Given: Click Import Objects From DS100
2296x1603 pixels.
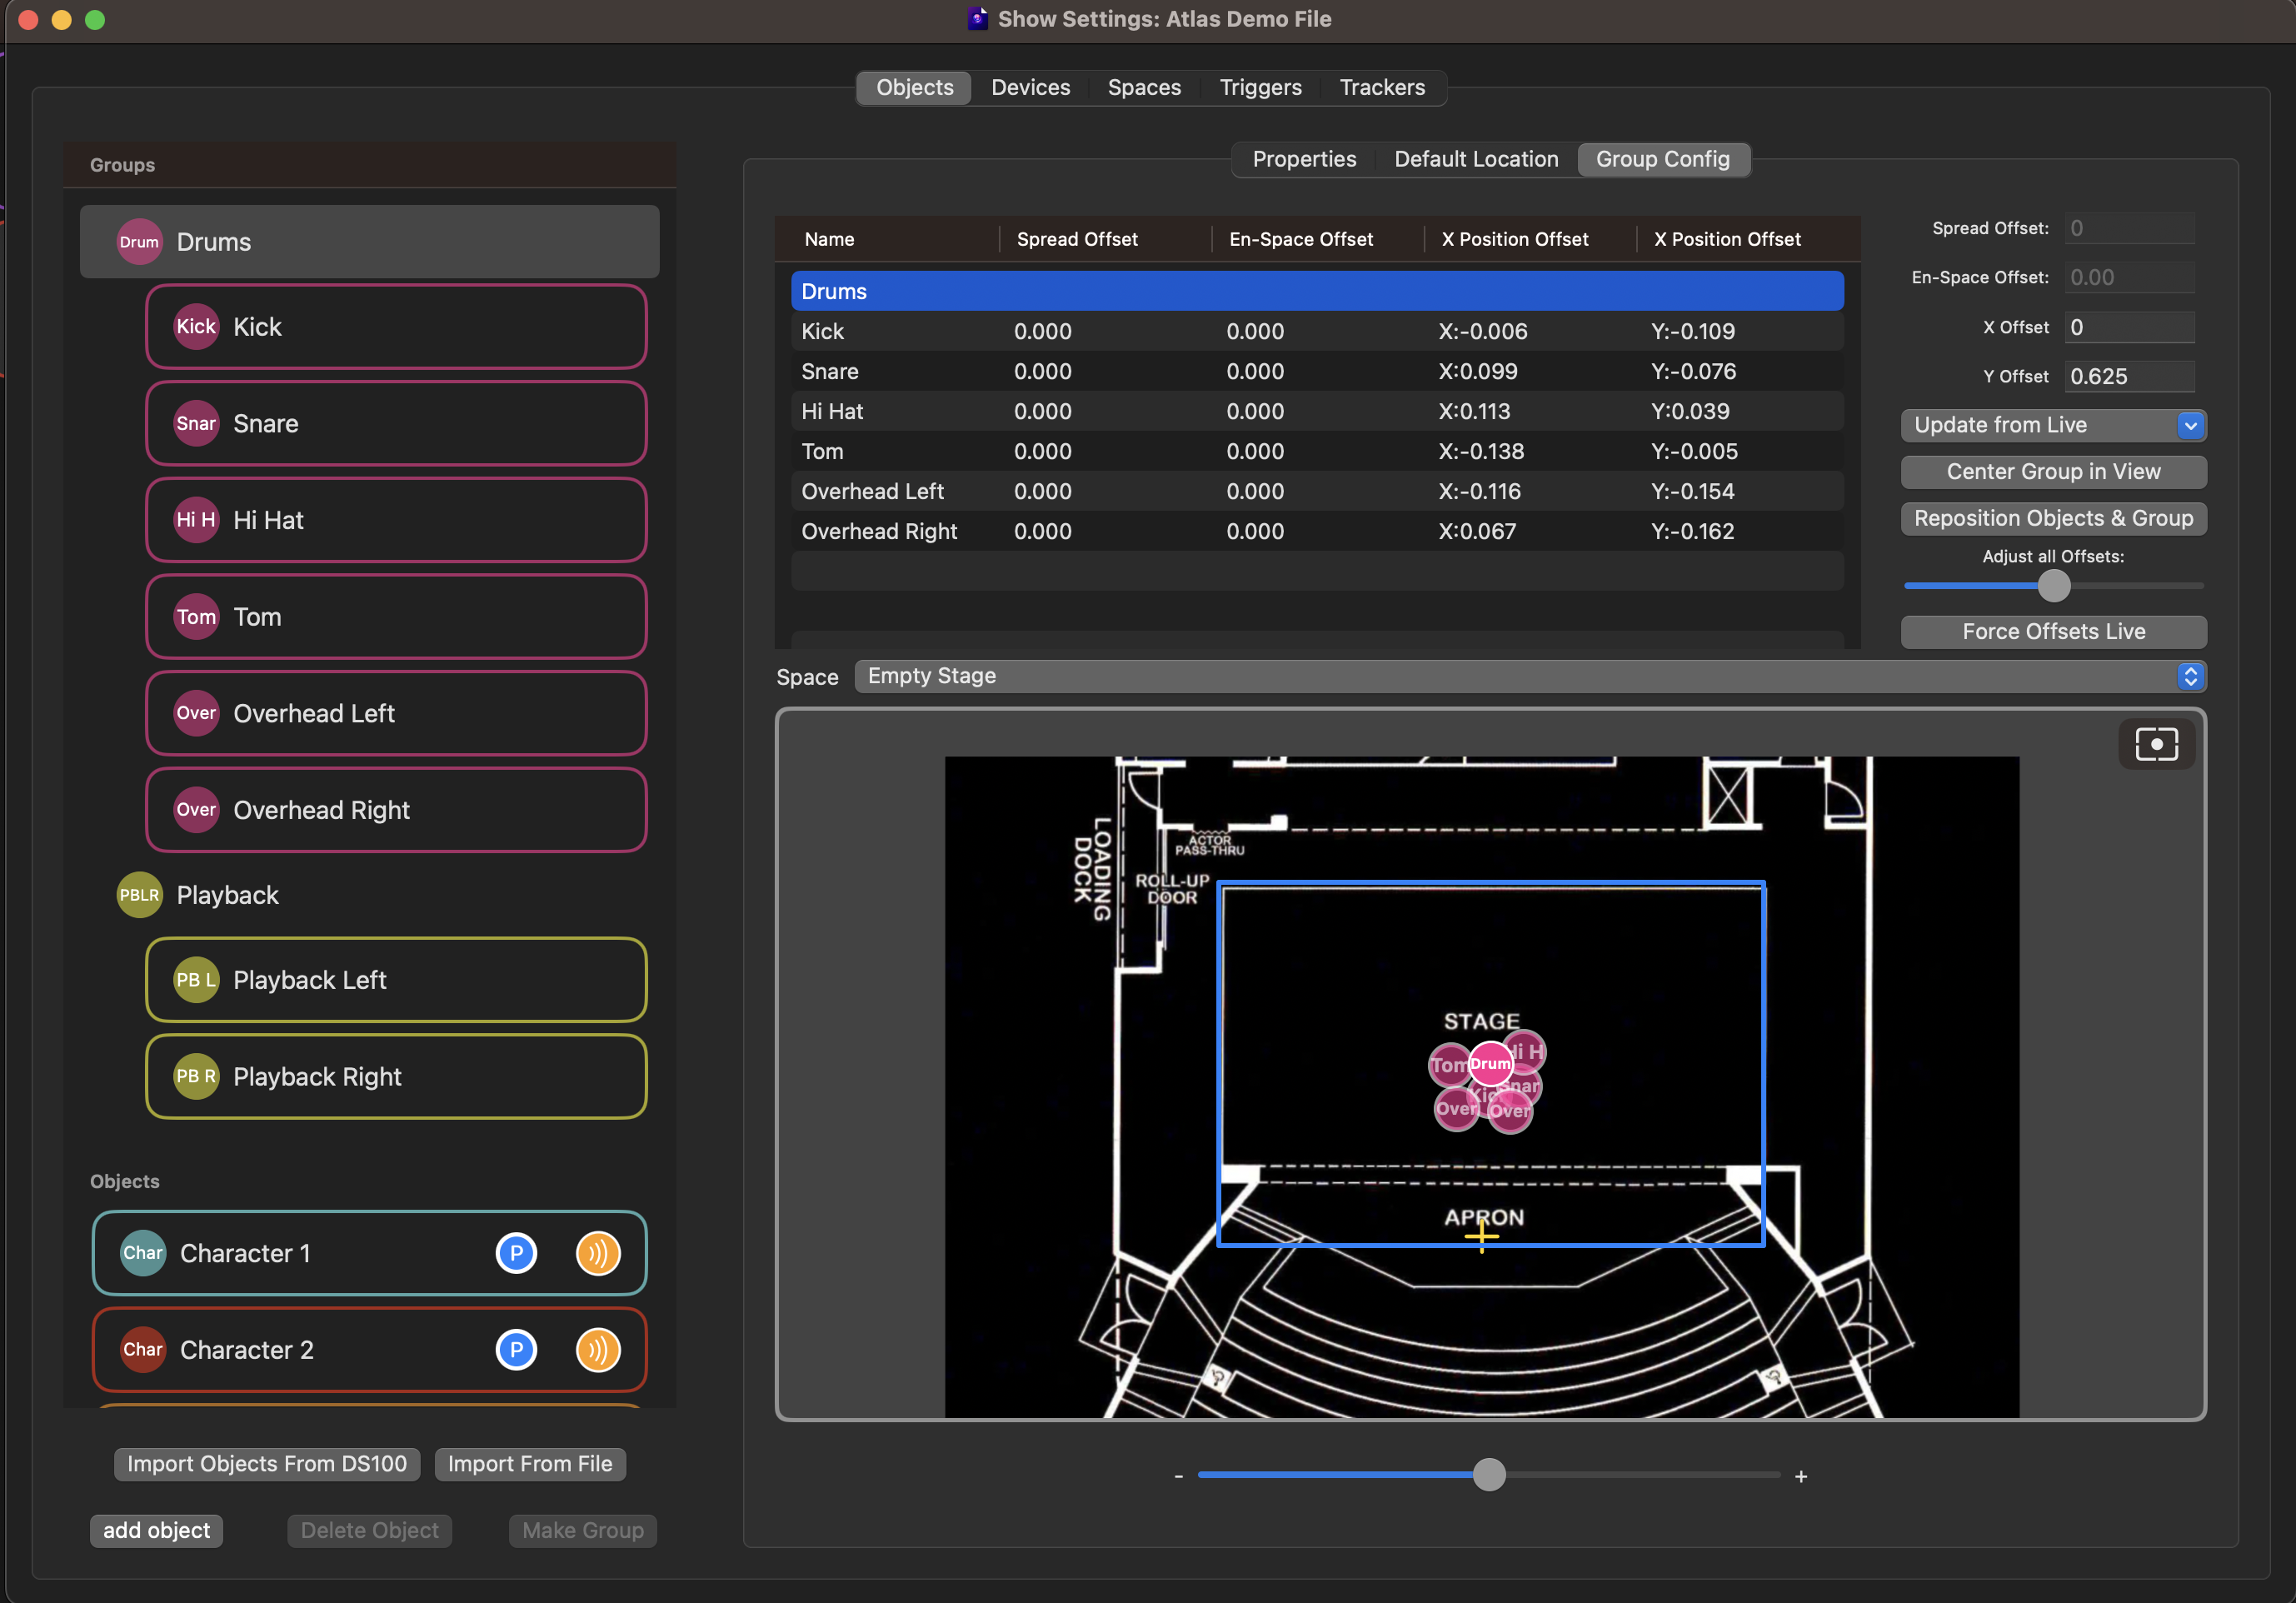Looking at the screenshot, I should pyautogui.click(x=267, y=1464).
